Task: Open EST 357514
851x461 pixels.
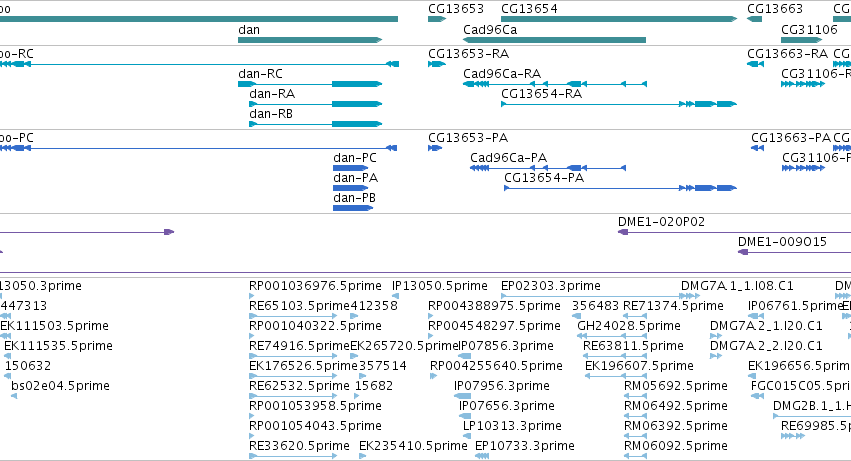Action: [x=383, y=367]
